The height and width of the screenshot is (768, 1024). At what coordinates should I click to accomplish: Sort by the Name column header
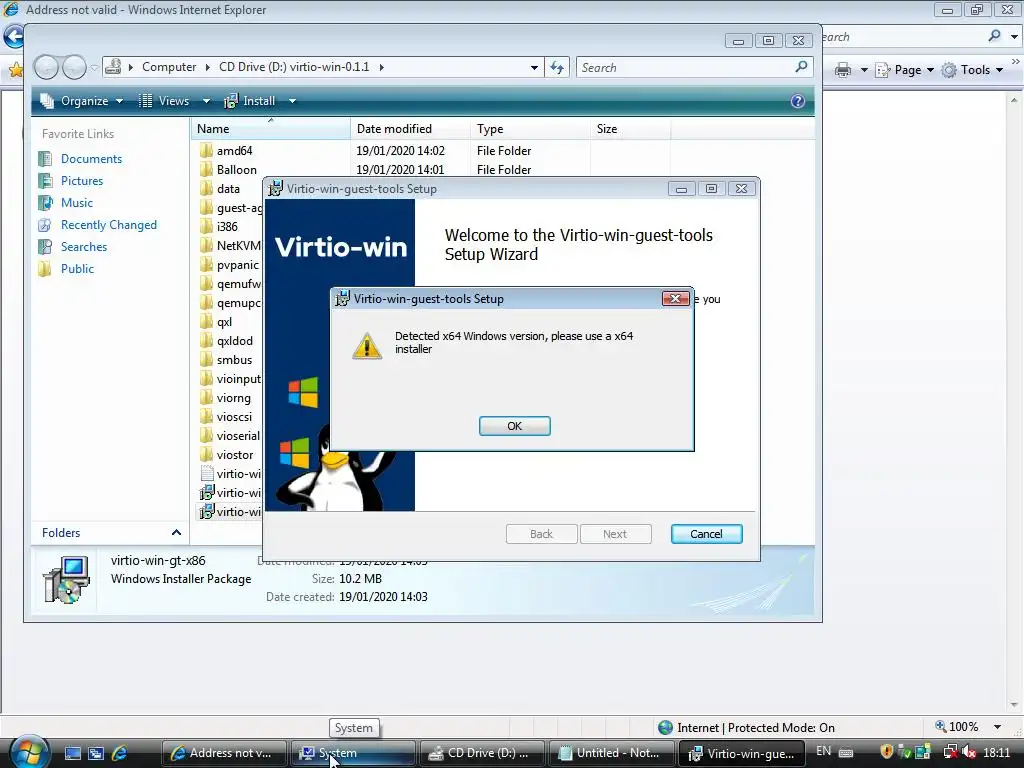(x=270, y=129)
